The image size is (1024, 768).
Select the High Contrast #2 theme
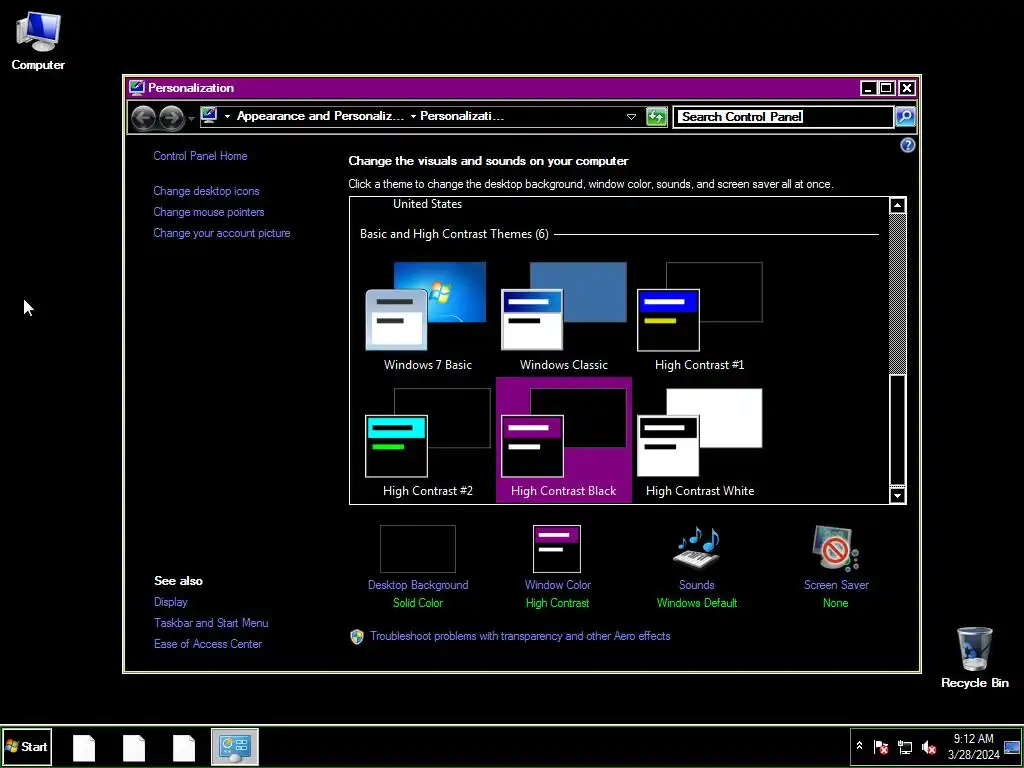pos(428,441)
